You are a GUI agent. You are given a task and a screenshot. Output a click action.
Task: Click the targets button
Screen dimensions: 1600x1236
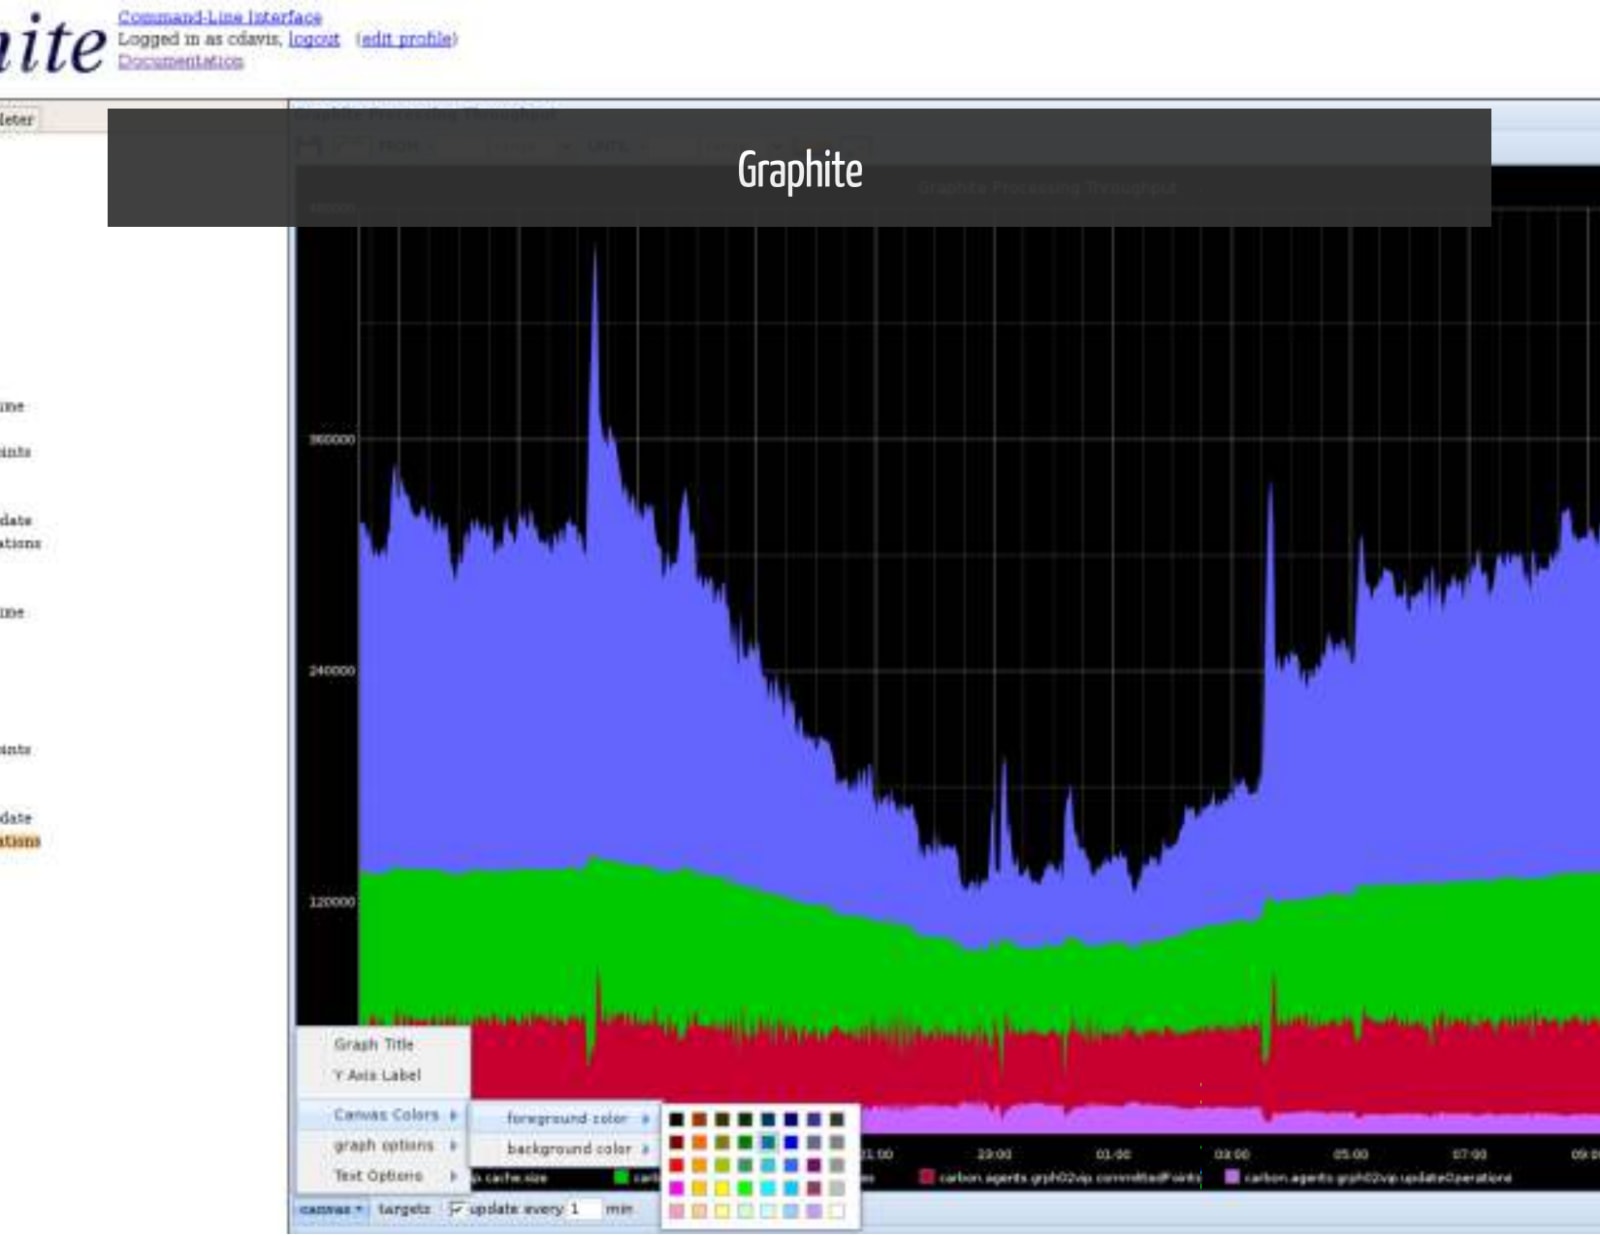(x=404, y=1209)
